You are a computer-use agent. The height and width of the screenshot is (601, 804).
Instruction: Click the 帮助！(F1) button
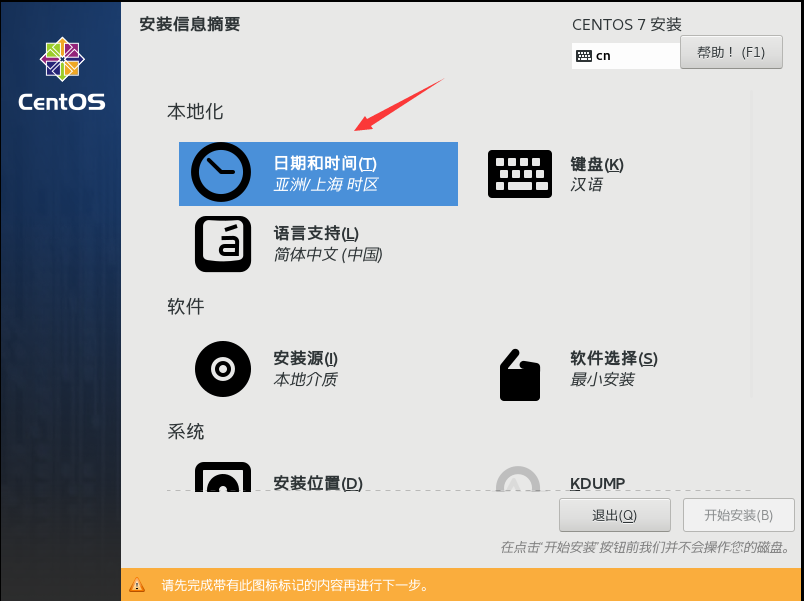point(731,52)
